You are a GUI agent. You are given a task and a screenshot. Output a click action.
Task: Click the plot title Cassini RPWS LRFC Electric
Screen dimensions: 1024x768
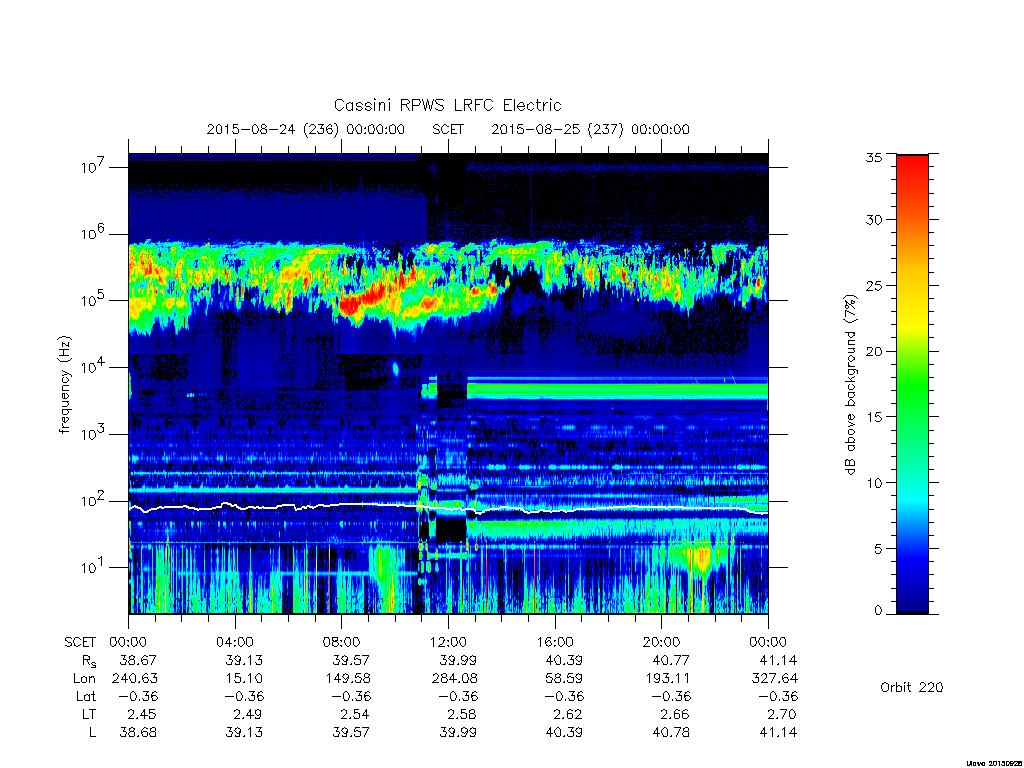click(x=447, y=105)
